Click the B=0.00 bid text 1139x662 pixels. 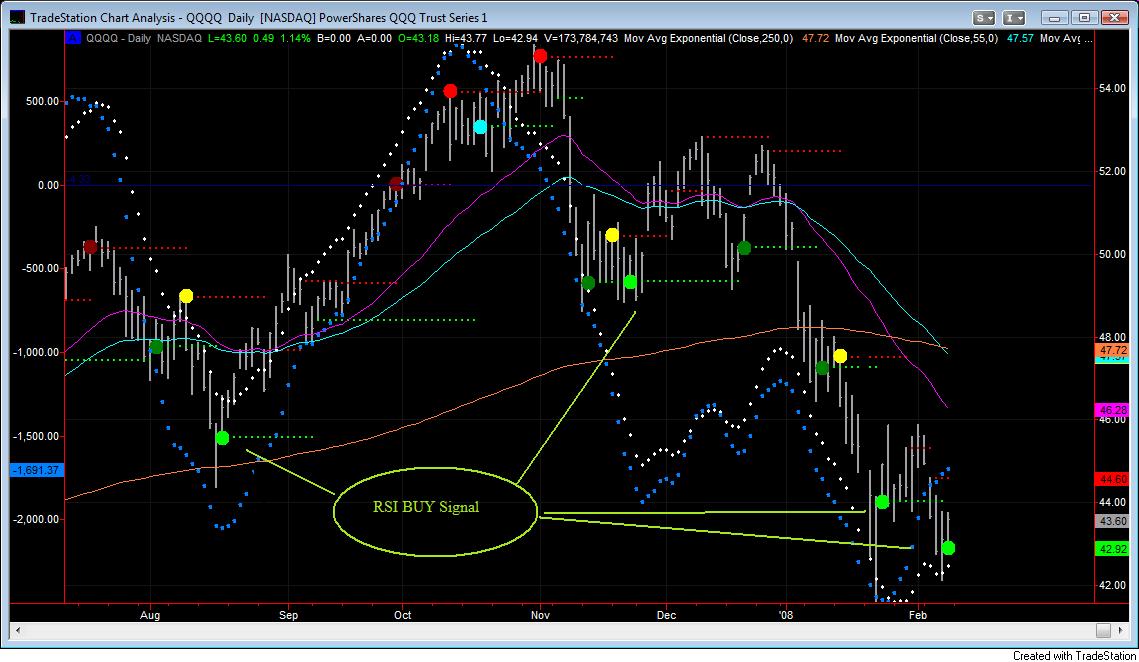pos(334,38)
